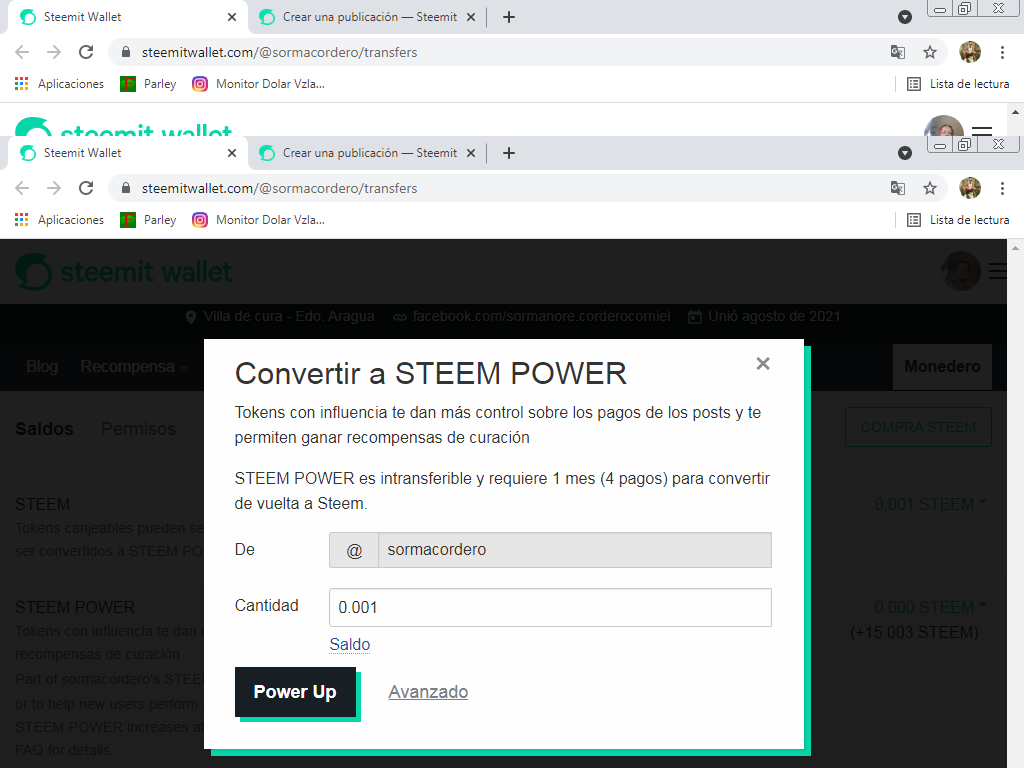This screenshot has width=1024, height=768.
Task: Open user avatar on steemit wallet page
Action: pyautogui.click(x=960, y=271)
